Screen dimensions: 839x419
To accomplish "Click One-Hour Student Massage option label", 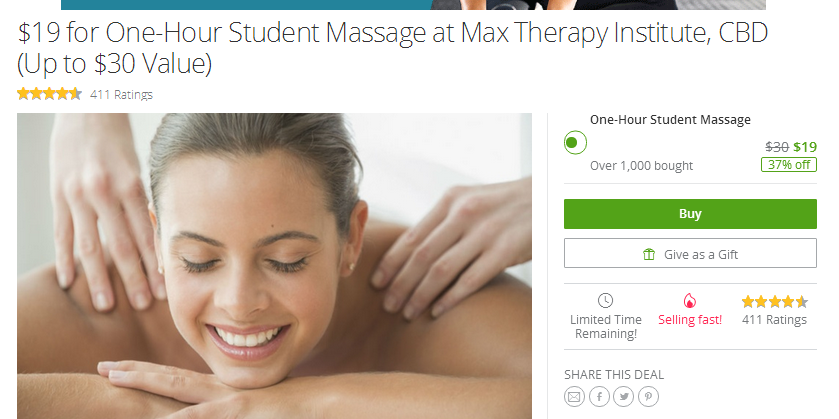I will (x=670, y=120).
